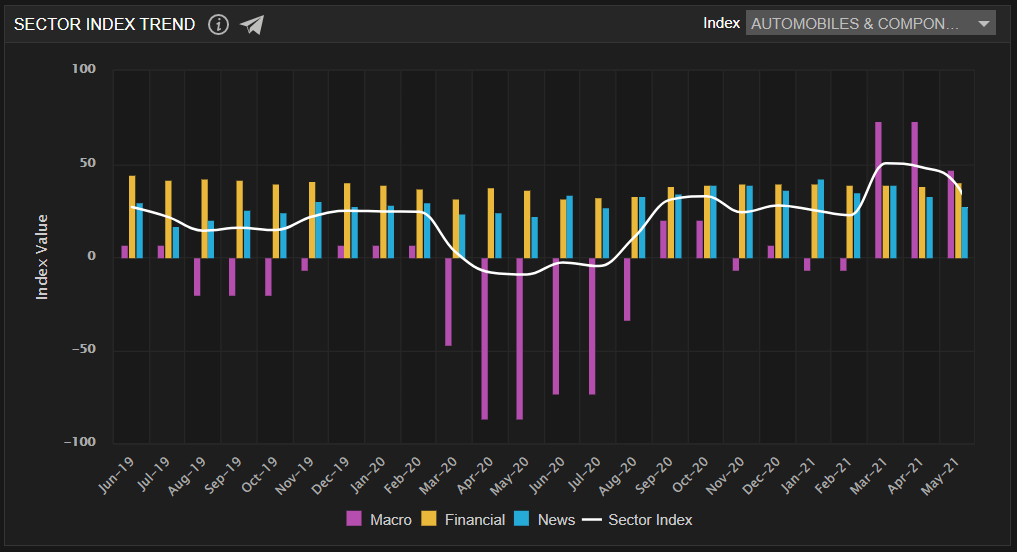Select the negative Macro bar for Mar-20
The height and width of the screenshot is (552, 1017).
(449, 301)
